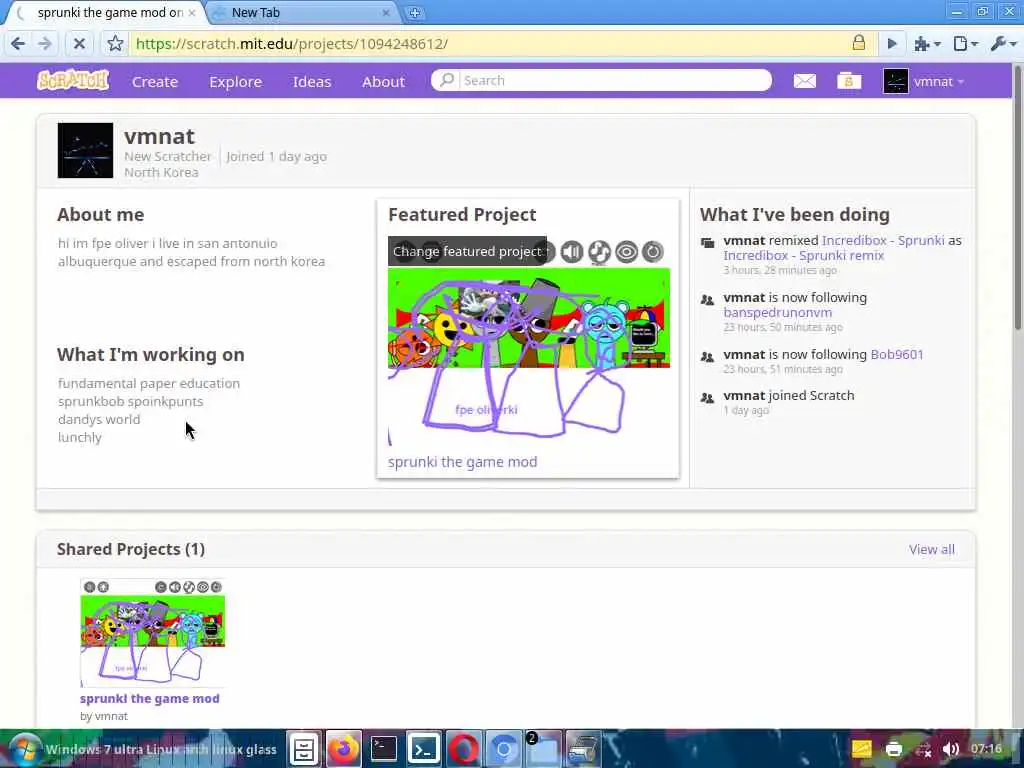Close the 'sprunki the game mod' tab
This screenshot has height=768, width=1024.
192,12
